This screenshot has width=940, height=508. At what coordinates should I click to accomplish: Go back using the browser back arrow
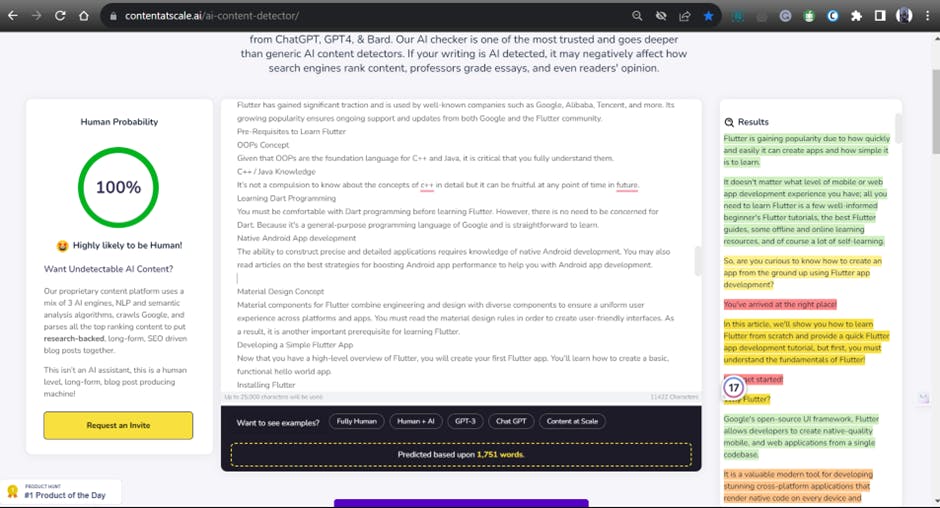(x=13, y=16)
